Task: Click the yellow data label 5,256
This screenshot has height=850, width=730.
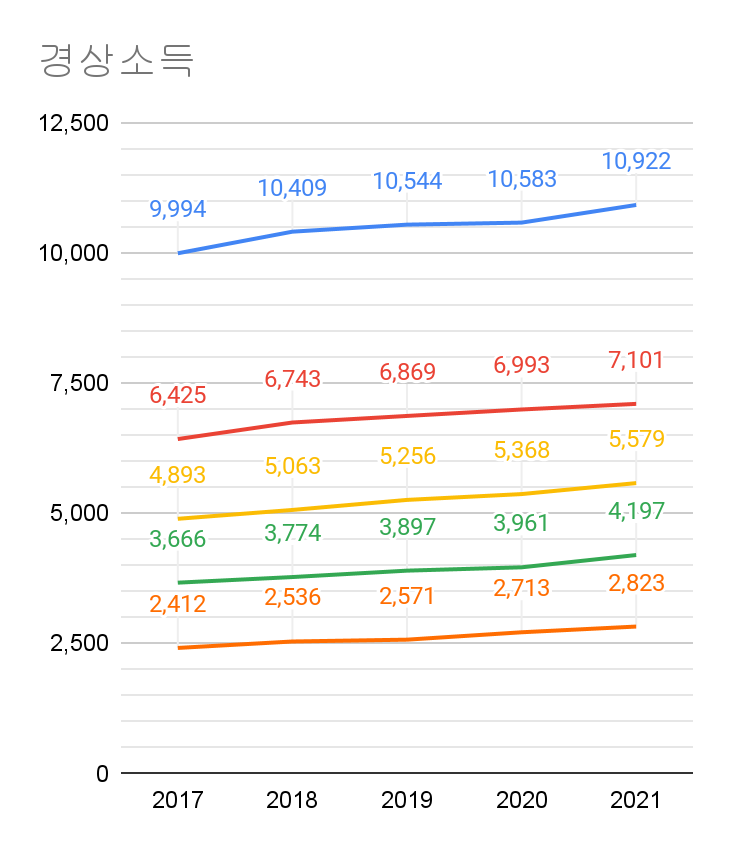Action: click(x=407, y=456)
